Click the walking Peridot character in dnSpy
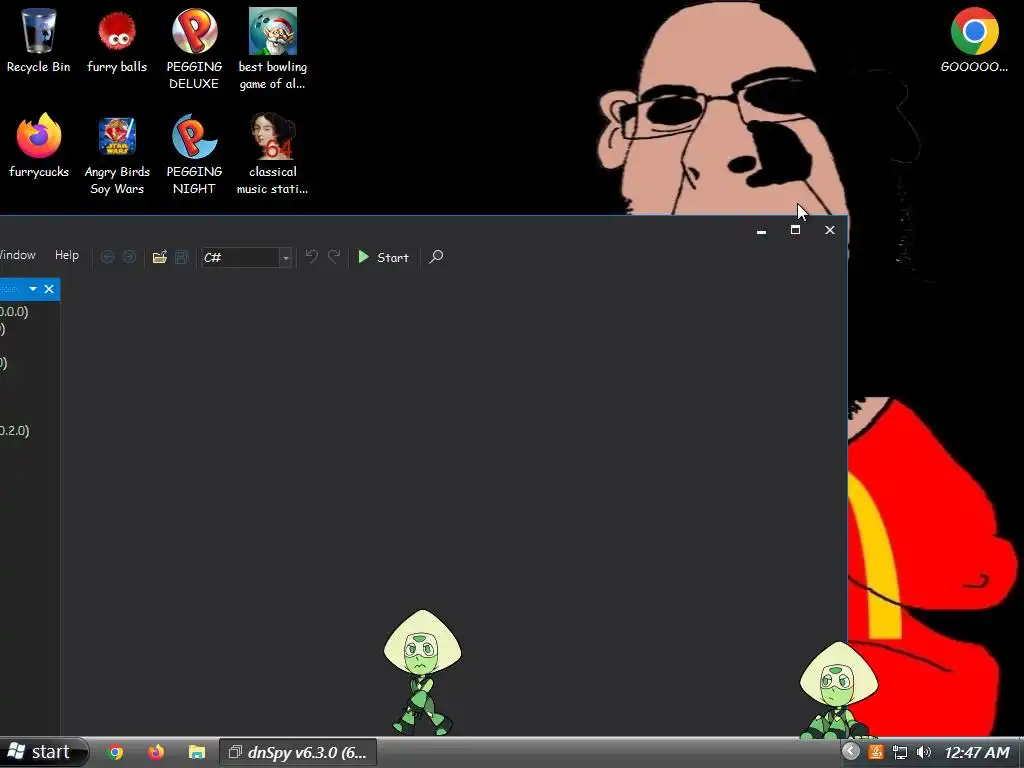 422,673
